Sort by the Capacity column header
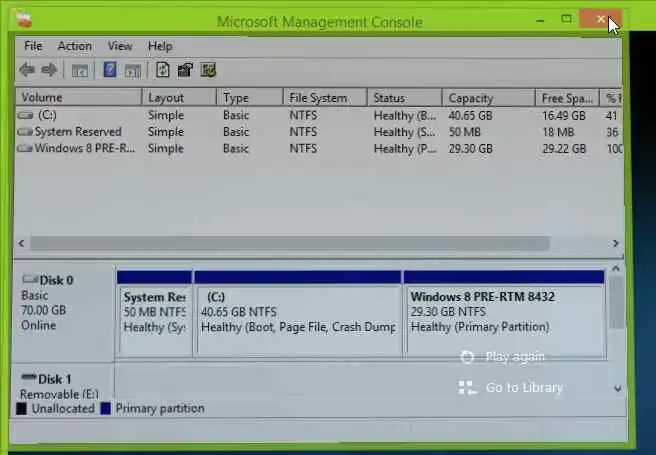Image resolution: width=656 pixels, height=455 pixels. tap(489, 97)
